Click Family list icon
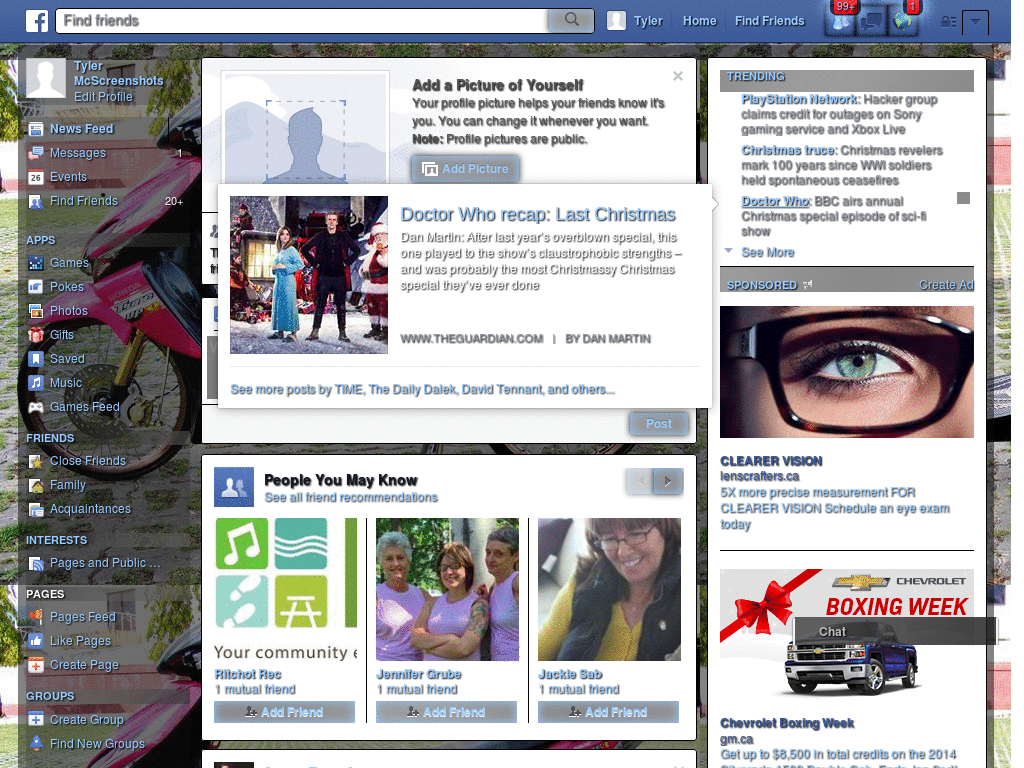This screenshot has height=768, width=1024. pyautogui.click(x=36, y=485)
